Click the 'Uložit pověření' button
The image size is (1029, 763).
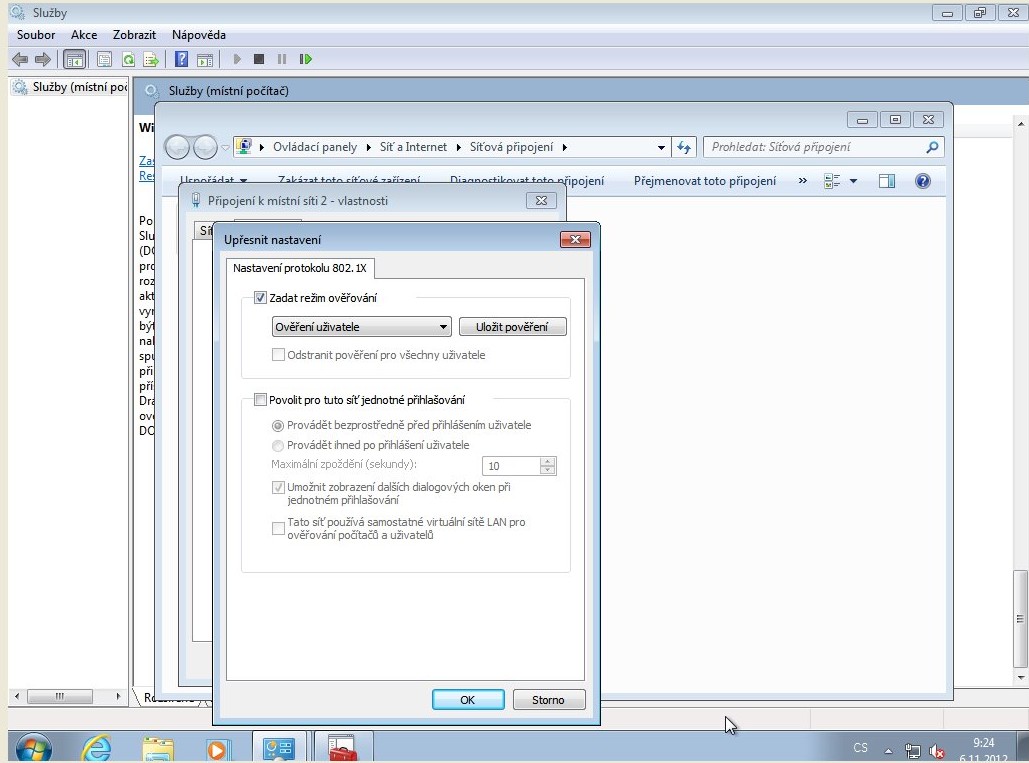click(x=512, y=327)
